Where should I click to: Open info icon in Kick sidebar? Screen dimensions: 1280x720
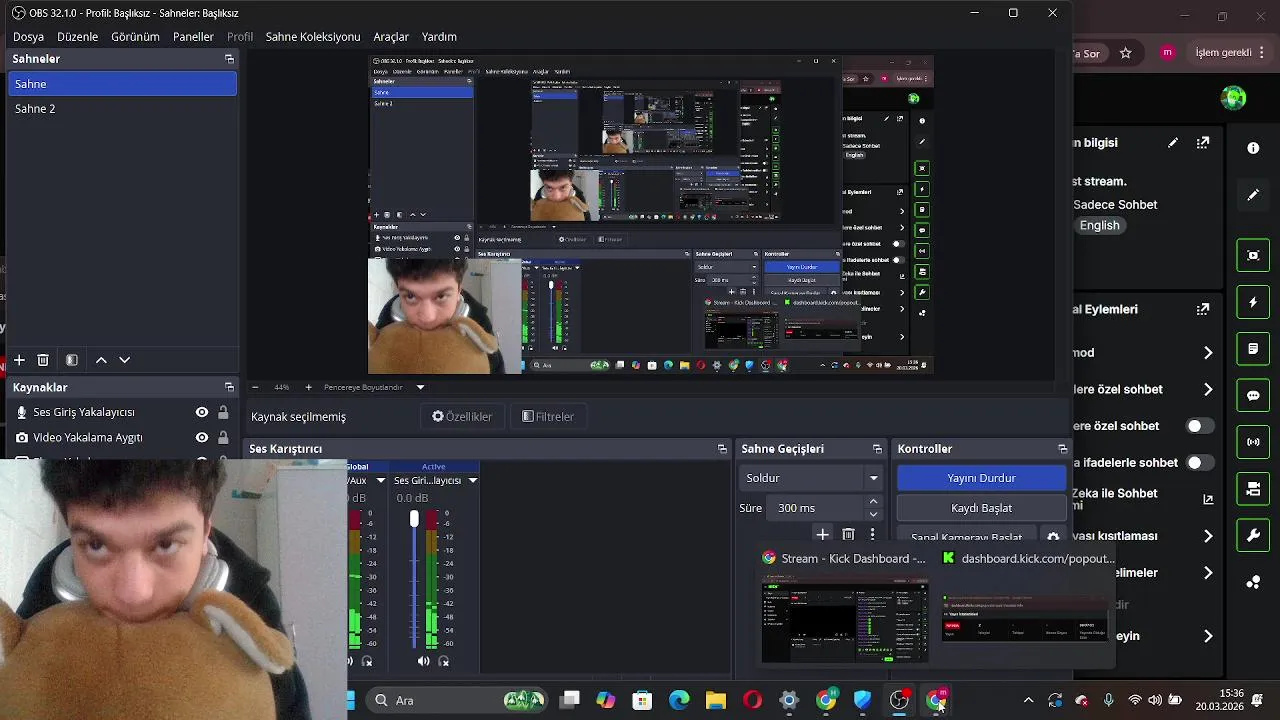click(x=1253, y=148)
